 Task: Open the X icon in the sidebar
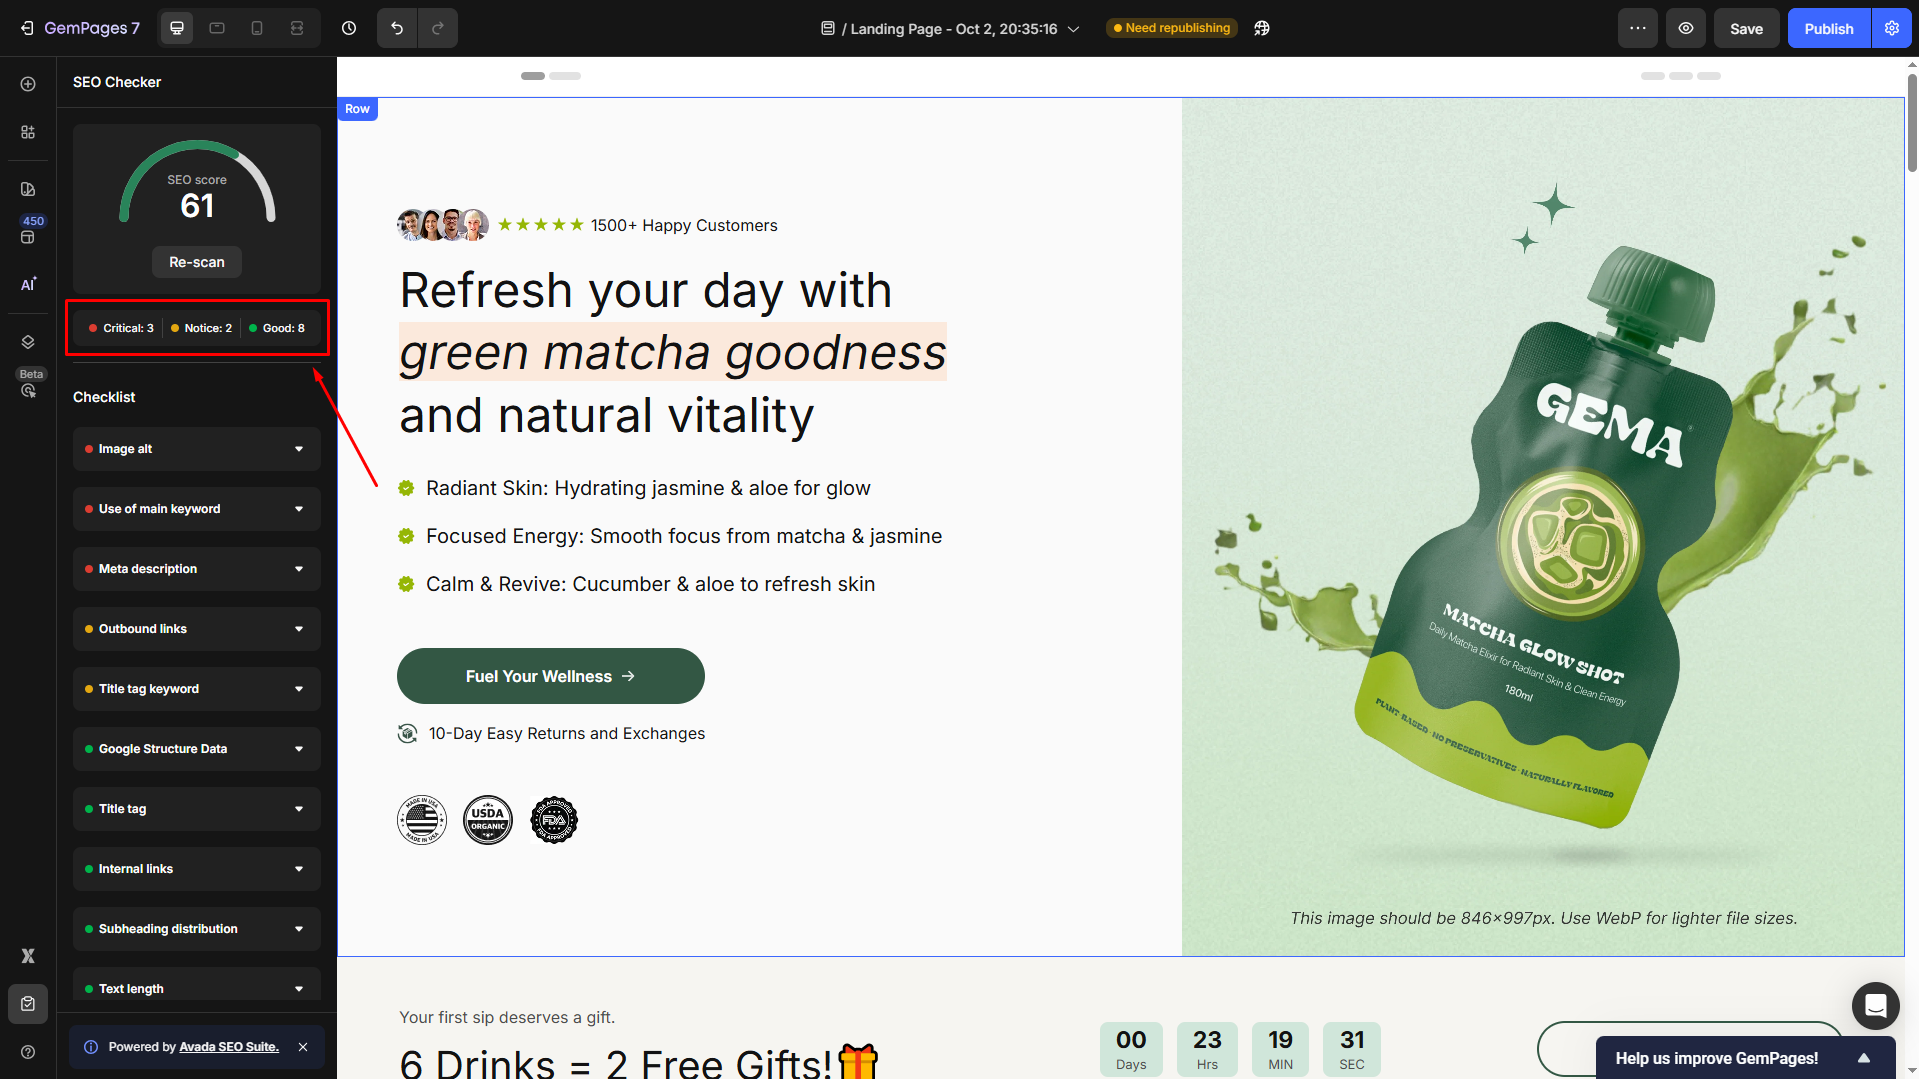(x=28, y=956)
